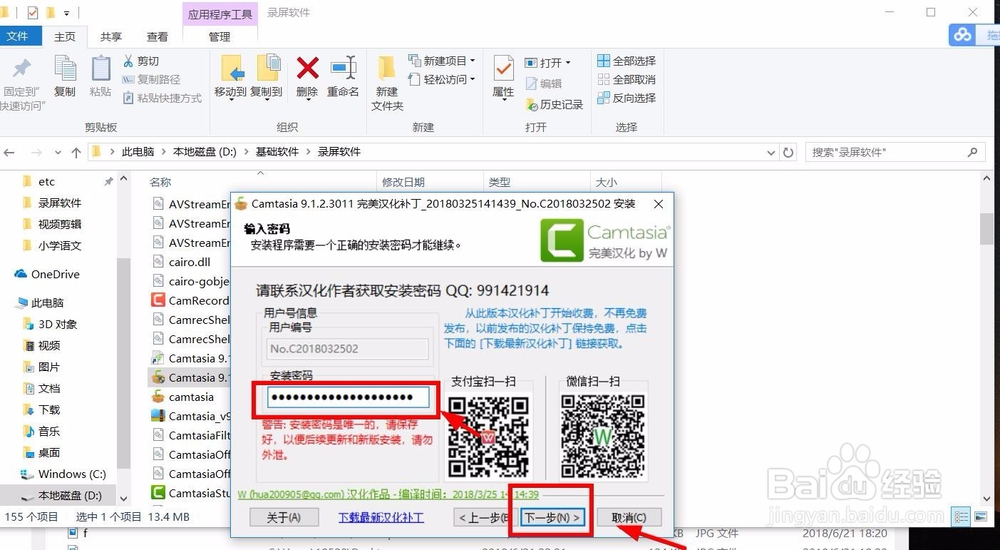Image resolution: width=1000 pixels, height=550 pixels.
Task: Open the New item (新建项目) dropdown
Action: coord(442,61)
